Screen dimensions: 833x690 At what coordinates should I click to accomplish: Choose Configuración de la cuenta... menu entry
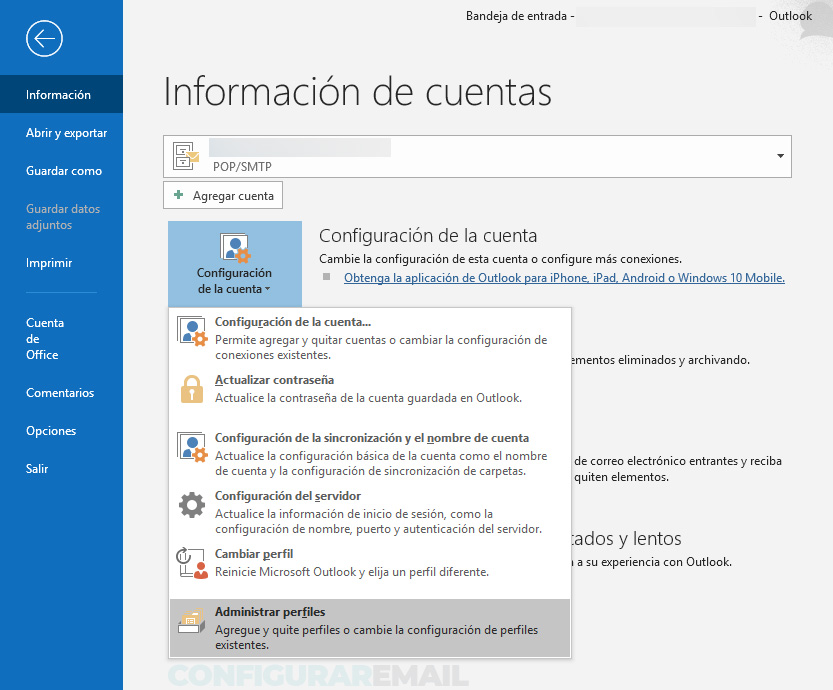(x=370, y=338)
